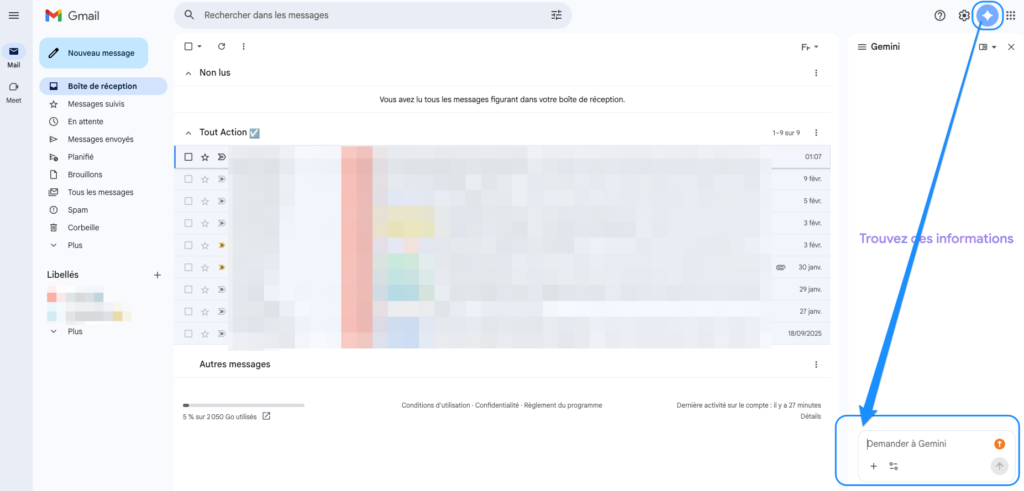This screenshot has height=491, width=1024.
Task: Toggle the select-all messages checkbox
Action: (x=188, y=46)
